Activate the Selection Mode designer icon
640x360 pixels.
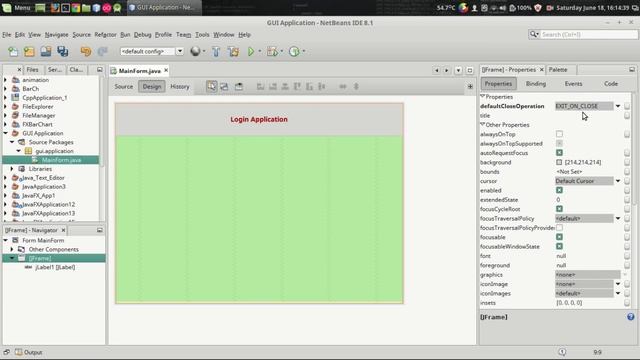click(x=211, y=87)
